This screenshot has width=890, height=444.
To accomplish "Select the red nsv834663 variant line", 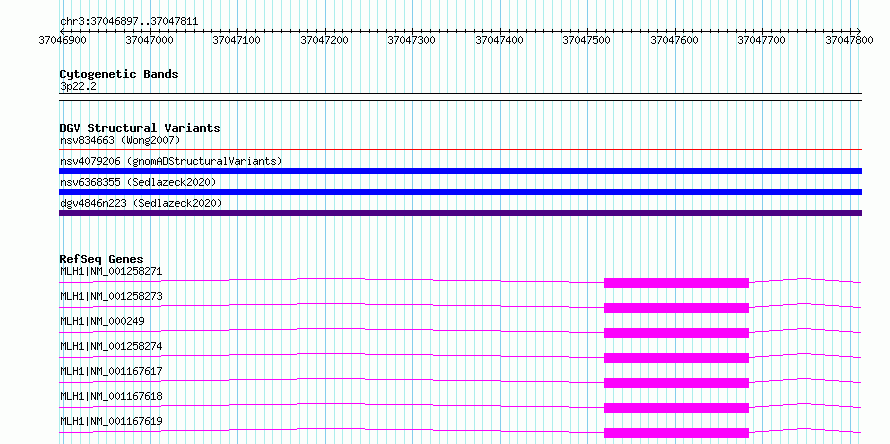I will coord(460,150).
